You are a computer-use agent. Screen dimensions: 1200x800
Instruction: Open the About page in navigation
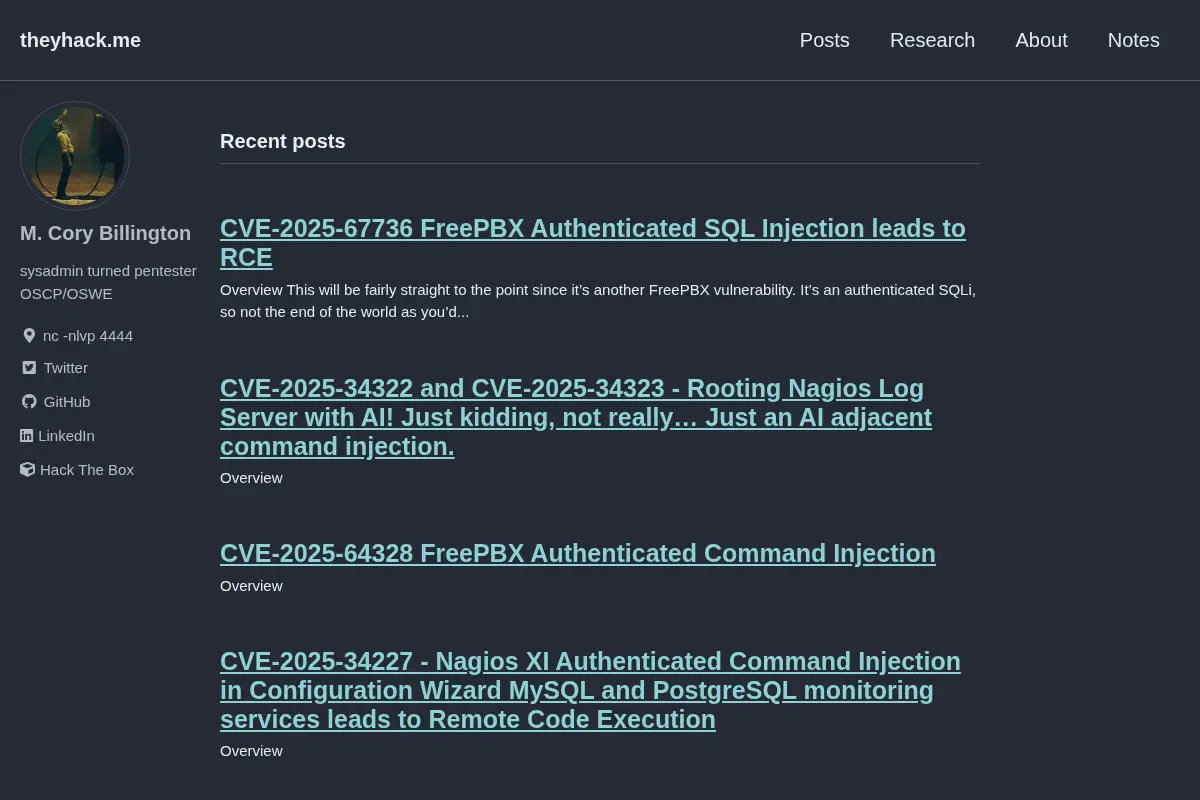tap(1041, 40)
